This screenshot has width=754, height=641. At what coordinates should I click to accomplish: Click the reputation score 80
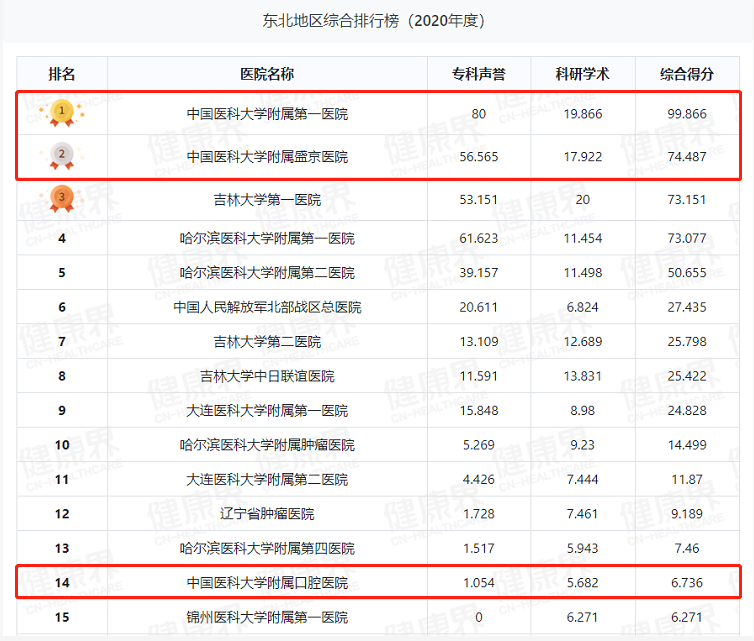click(x=478, y=114)
